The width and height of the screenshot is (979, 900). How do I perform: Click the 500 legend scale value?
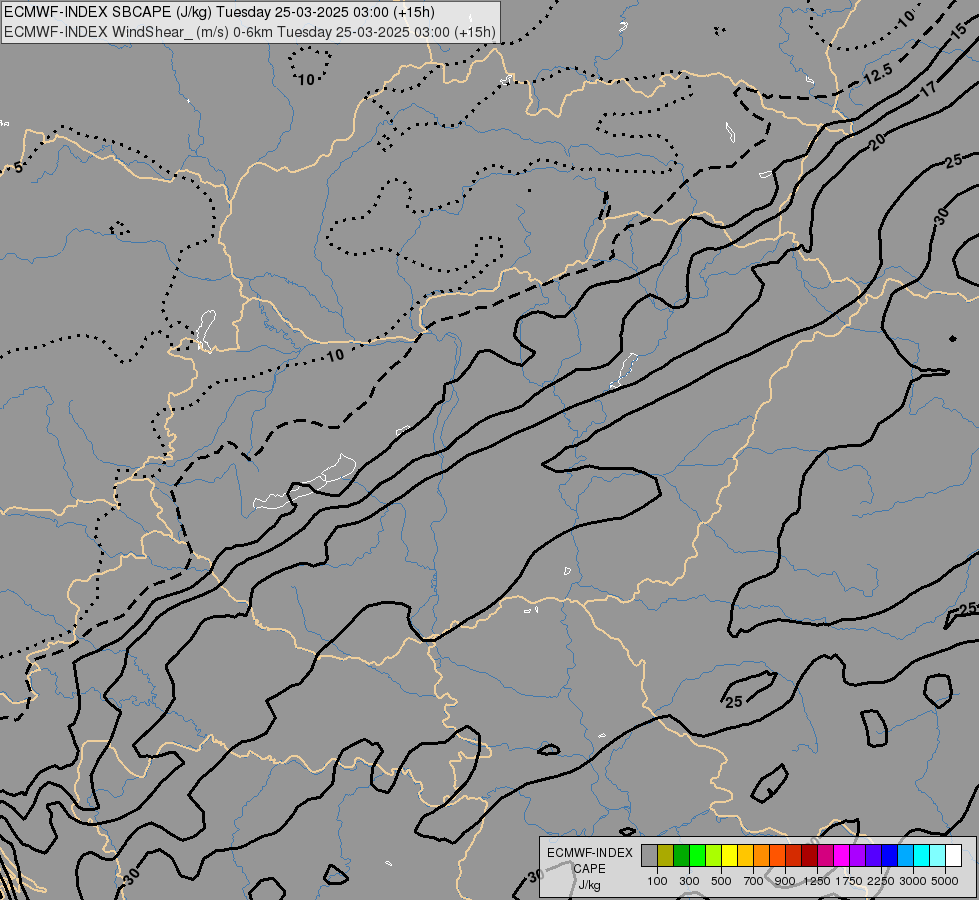click(x=721, y=881)
